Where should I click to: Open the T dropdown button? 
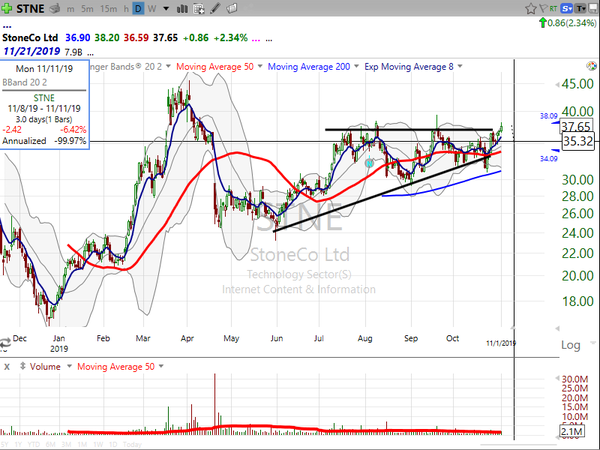click(x=581, y=8)
